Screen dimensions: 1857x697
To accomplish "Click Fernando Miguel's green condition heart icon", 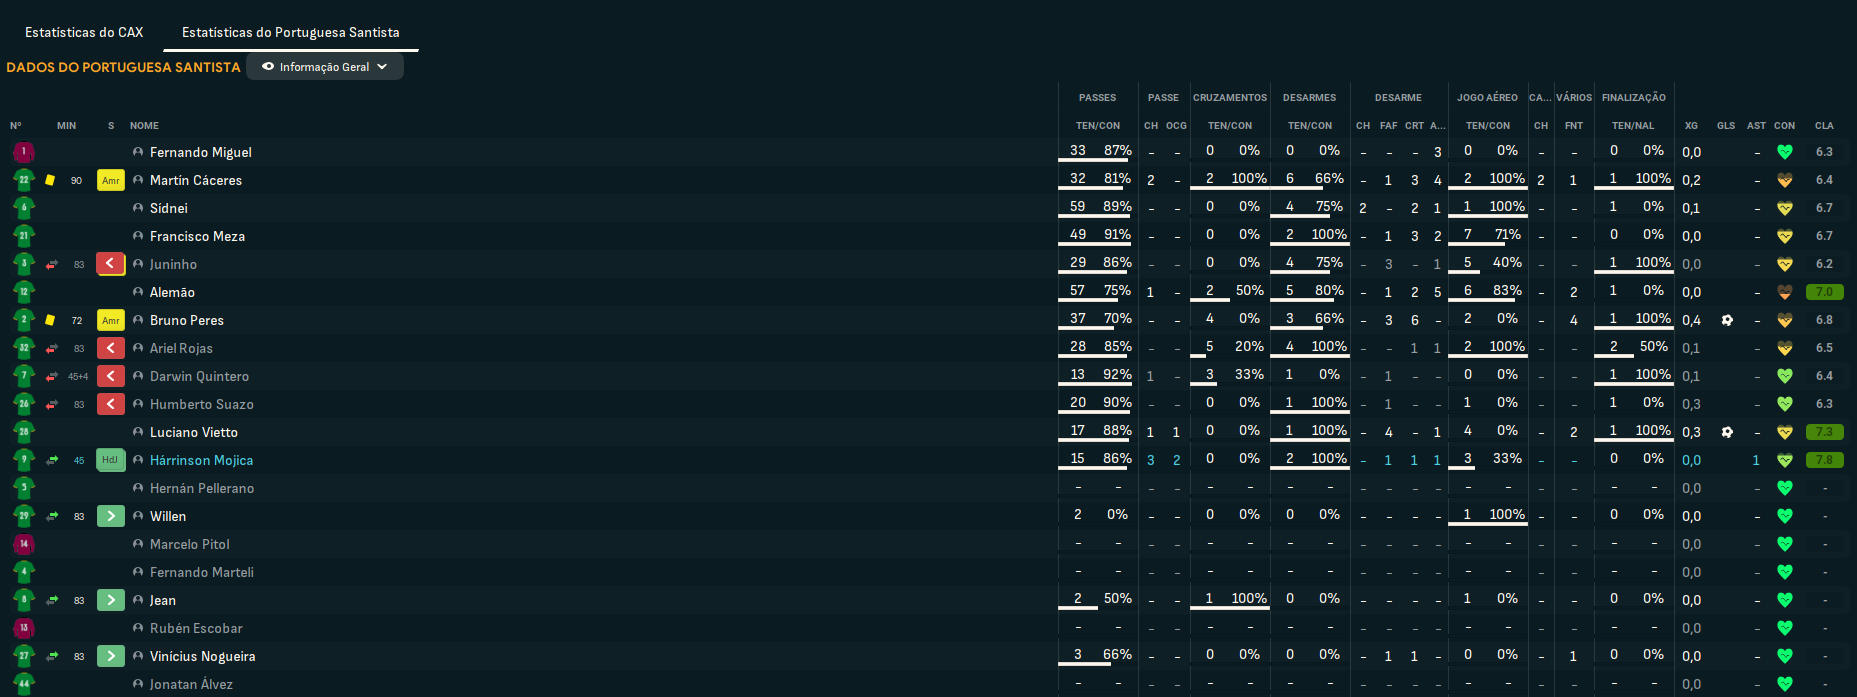I will pos(1785,152).
